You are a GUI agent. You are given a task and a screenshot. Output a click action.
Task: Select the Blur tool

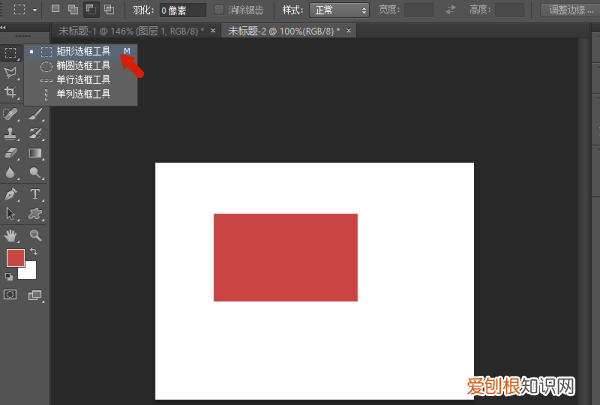[x=11, y=173]
